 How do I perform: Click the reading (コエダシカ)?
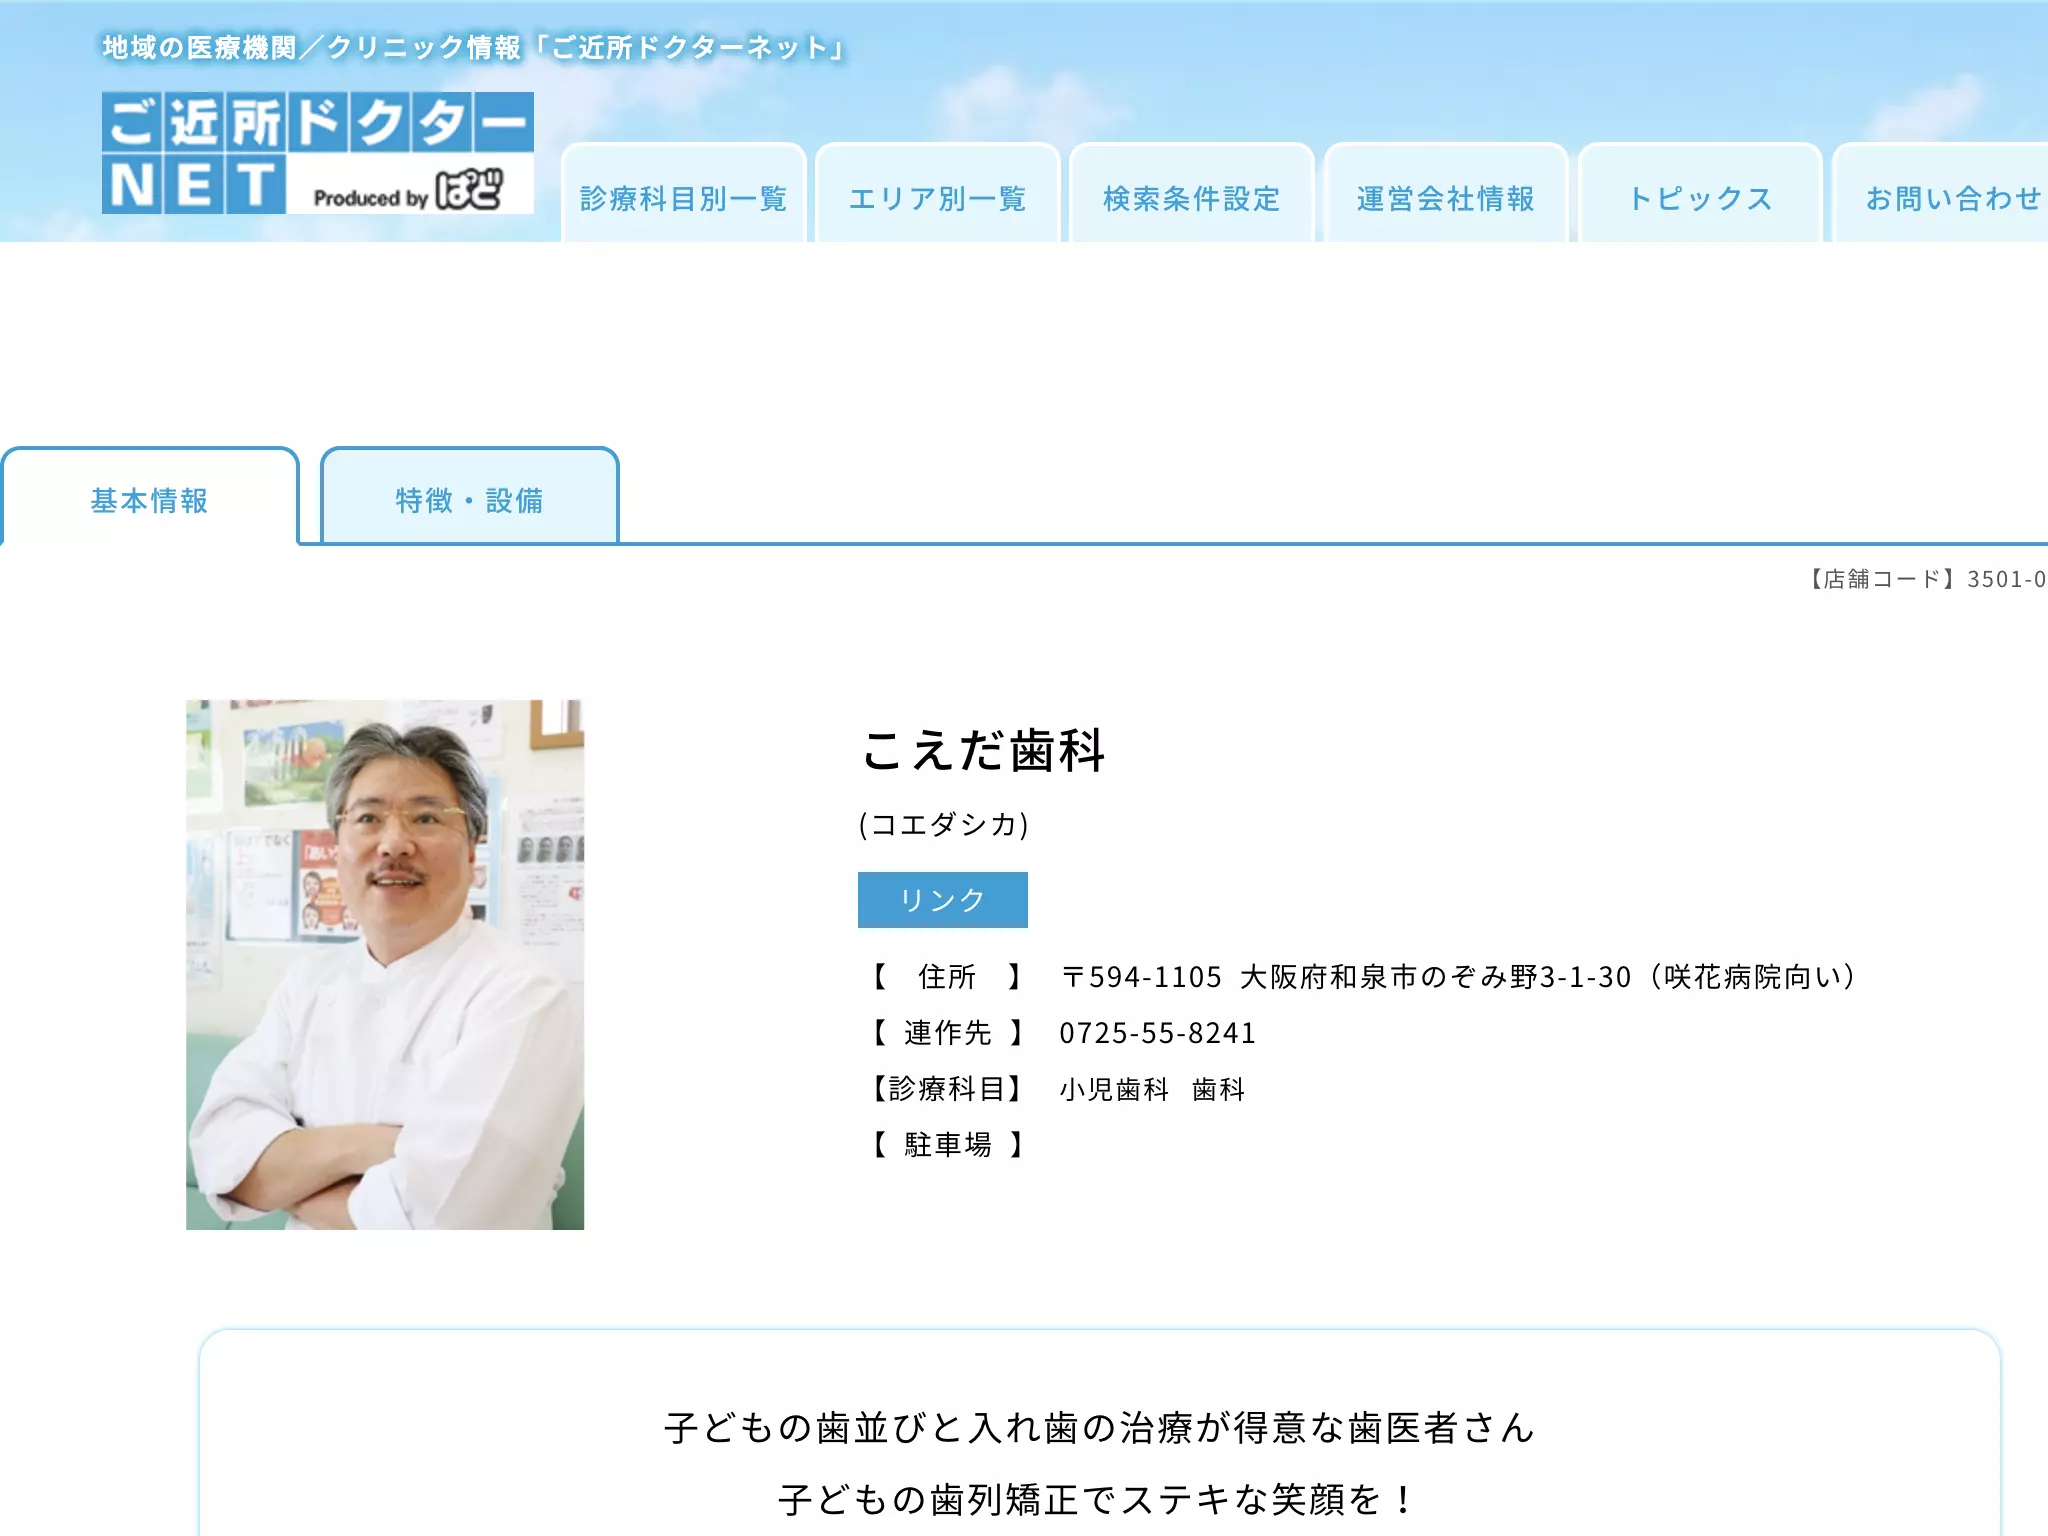tap(944, 825)
